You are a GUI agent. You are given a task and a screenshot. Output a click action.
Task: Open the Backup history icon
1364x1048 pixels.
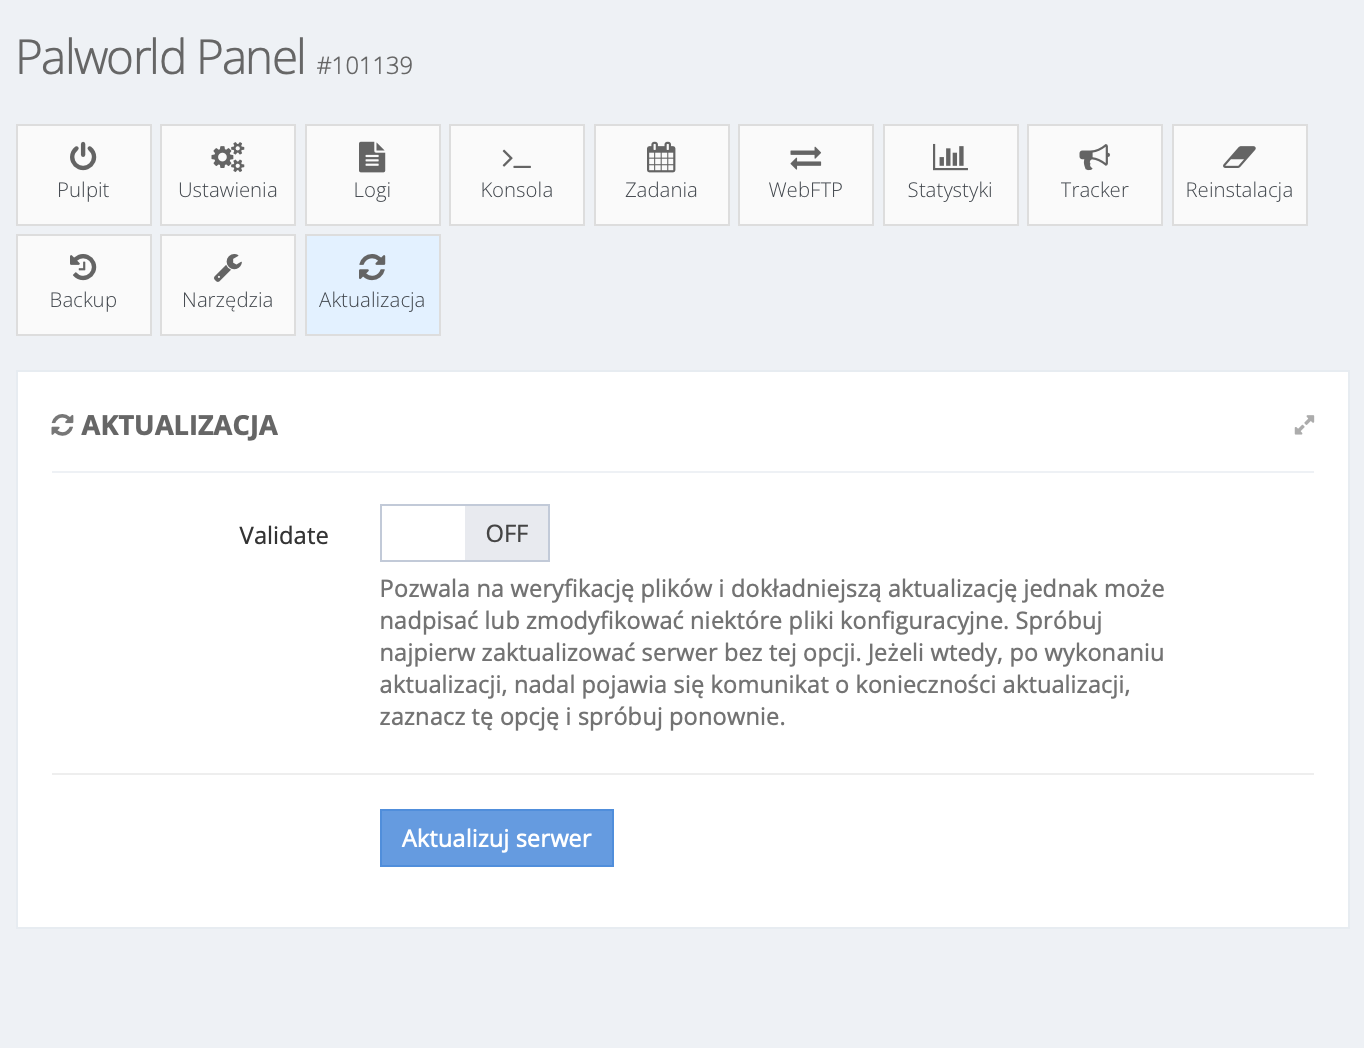click(83, 267)
